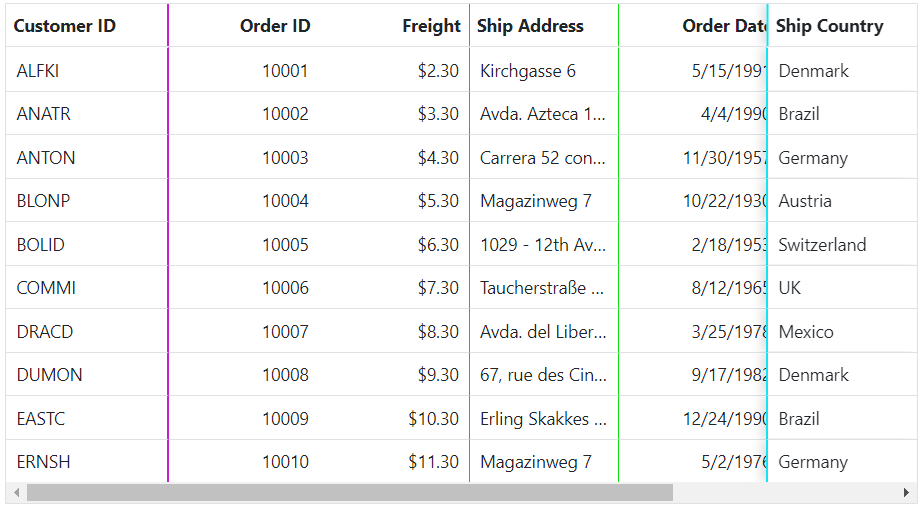Viewport: 918px width, 506px height.
Task: Click the Order Date column header
Action: coord(693,26)
